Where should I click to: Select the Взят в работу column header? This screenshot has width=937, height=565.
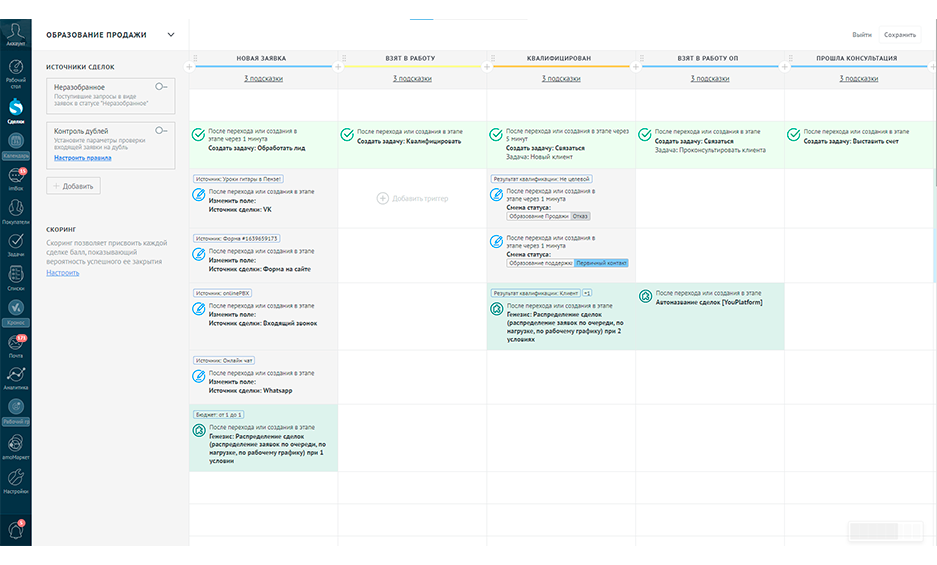pos(410,58)
